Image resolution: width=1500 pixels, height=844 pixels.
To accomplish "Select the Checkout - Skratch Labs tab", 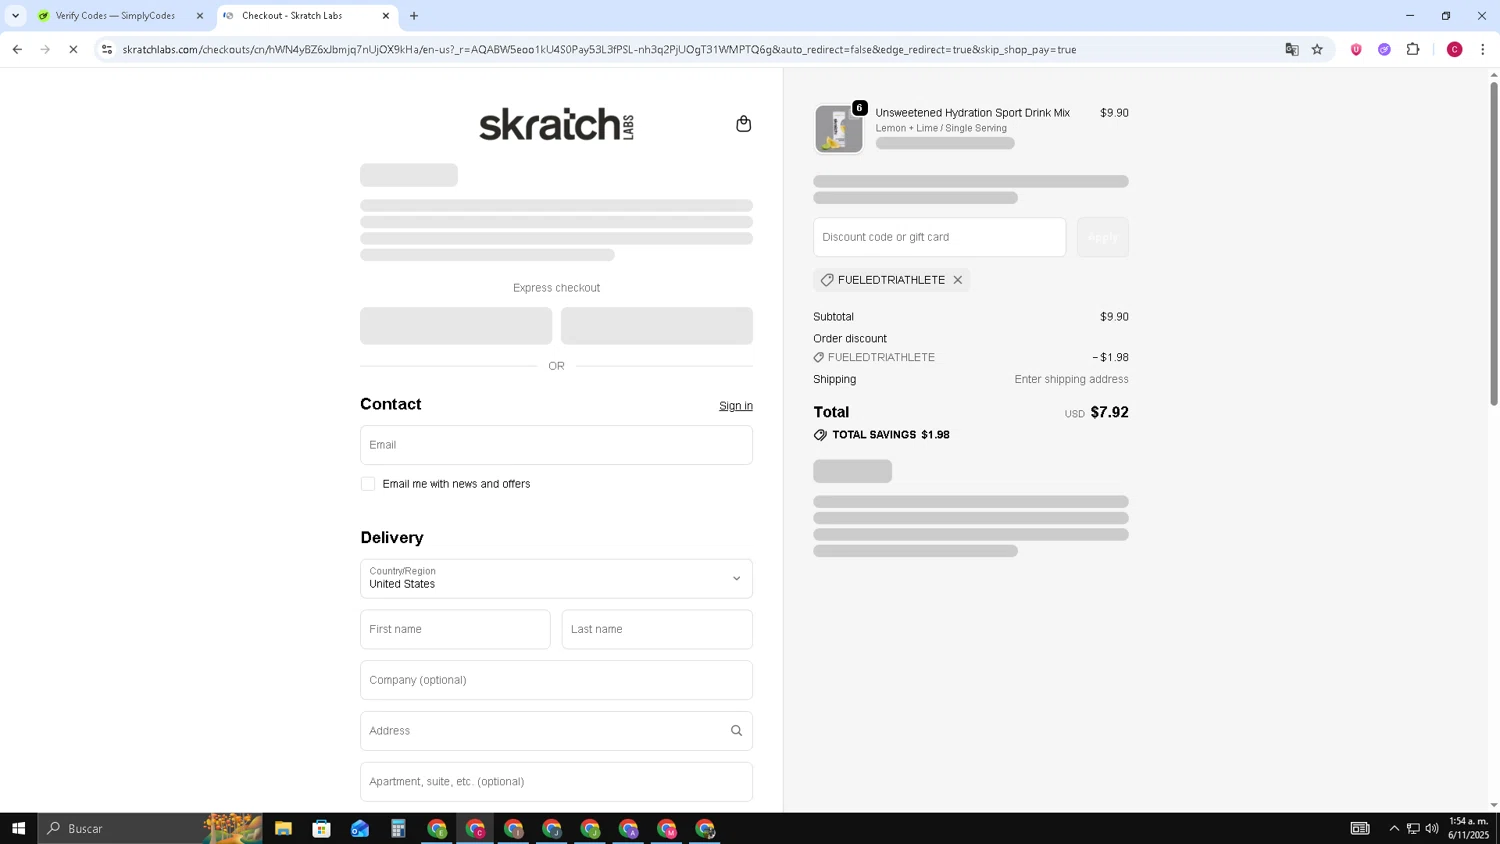I will [307, 16].
